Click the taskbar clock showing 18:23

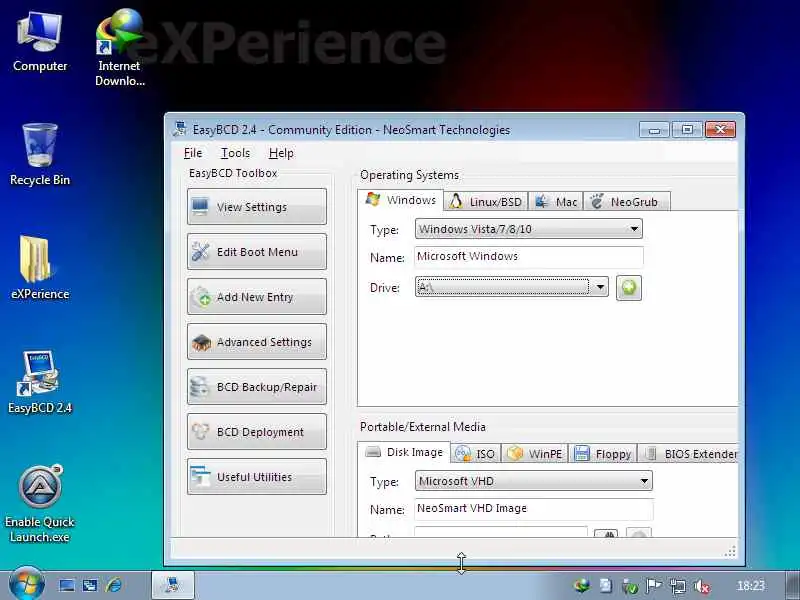(x=751, y=586)
